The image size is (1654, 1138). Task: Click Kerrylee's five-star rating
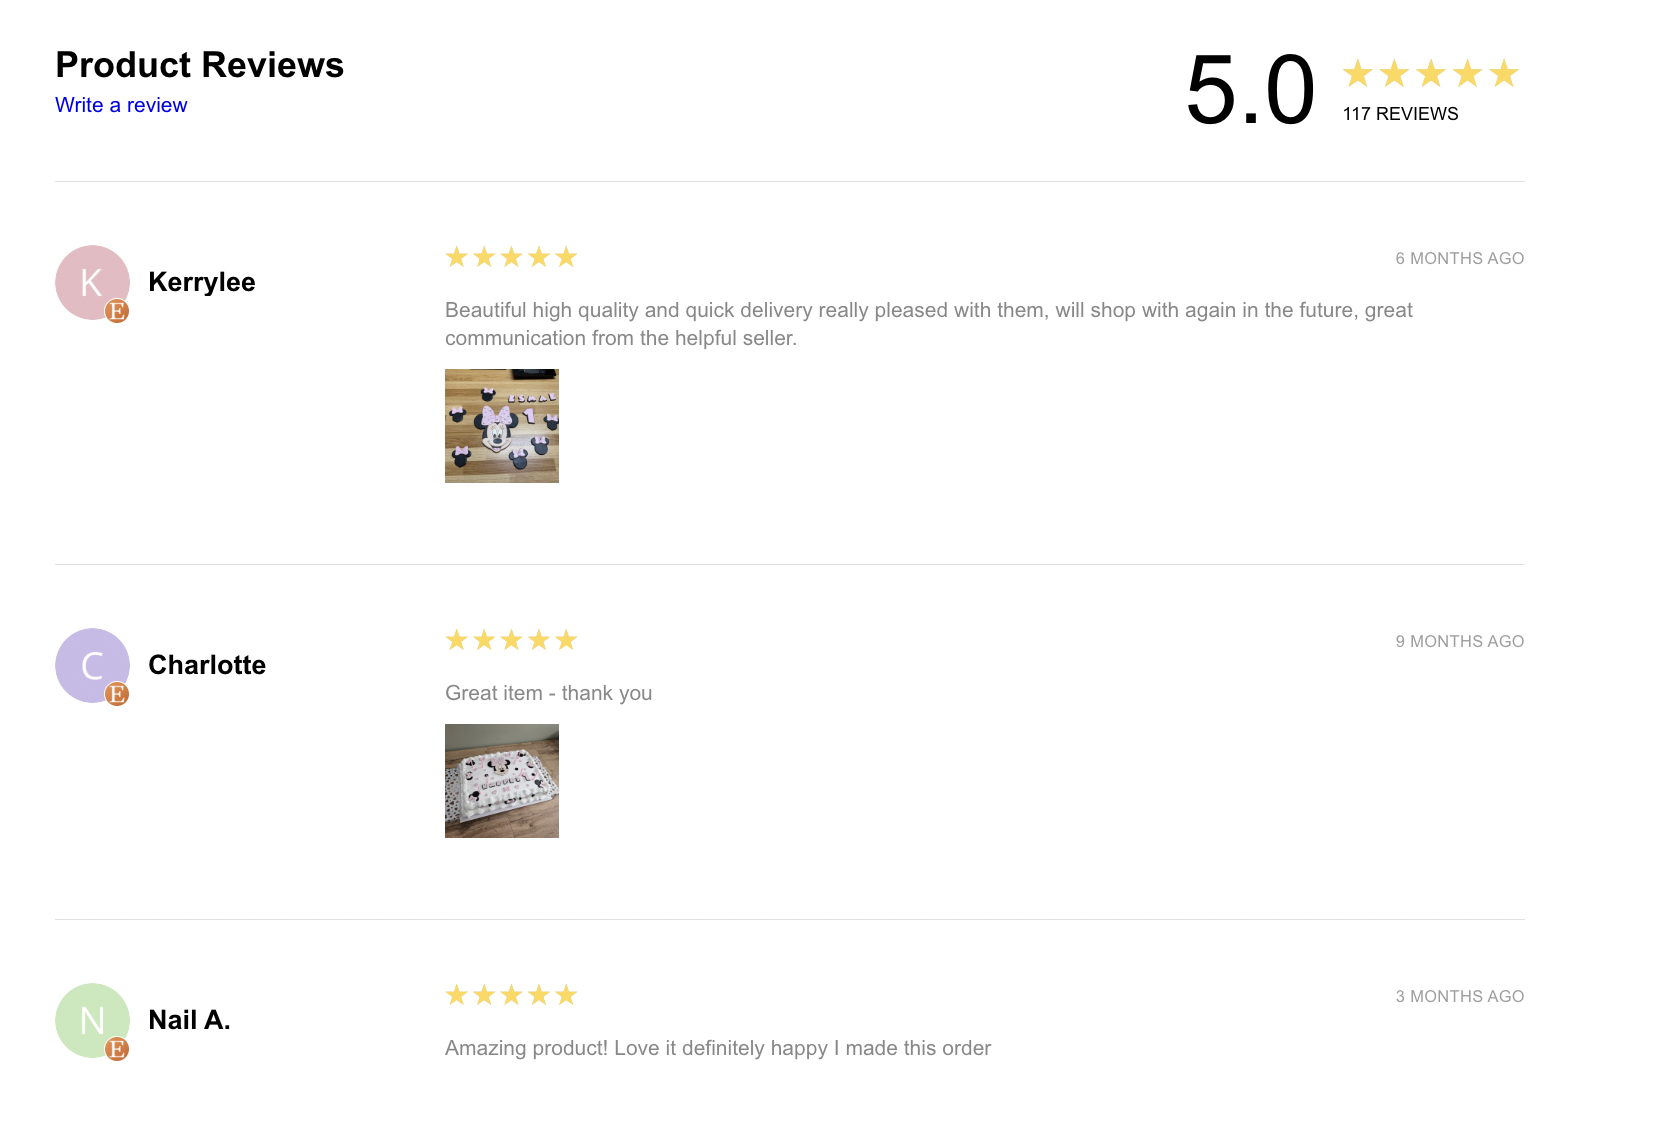pos(511,258)
